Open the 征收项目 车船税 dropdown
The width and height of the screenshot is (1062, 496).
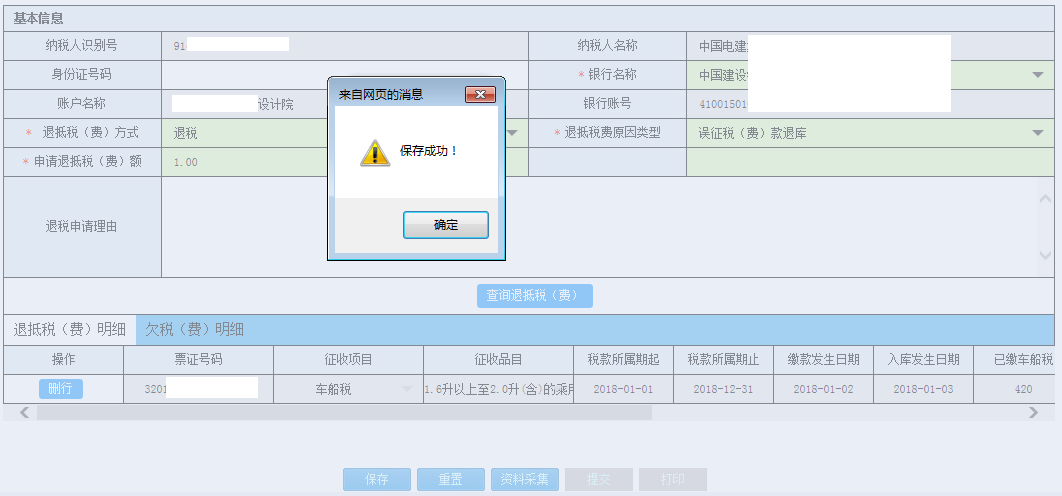tap(407, 389)
